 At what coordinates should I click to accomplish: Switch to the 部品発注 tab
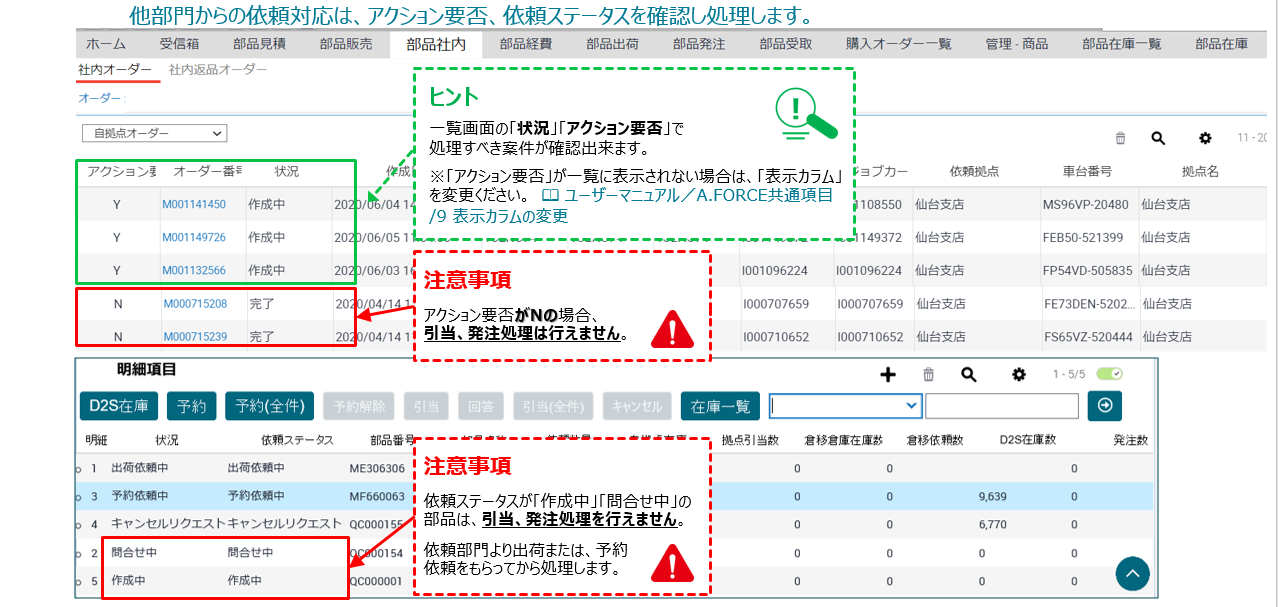tap(699, 44)
